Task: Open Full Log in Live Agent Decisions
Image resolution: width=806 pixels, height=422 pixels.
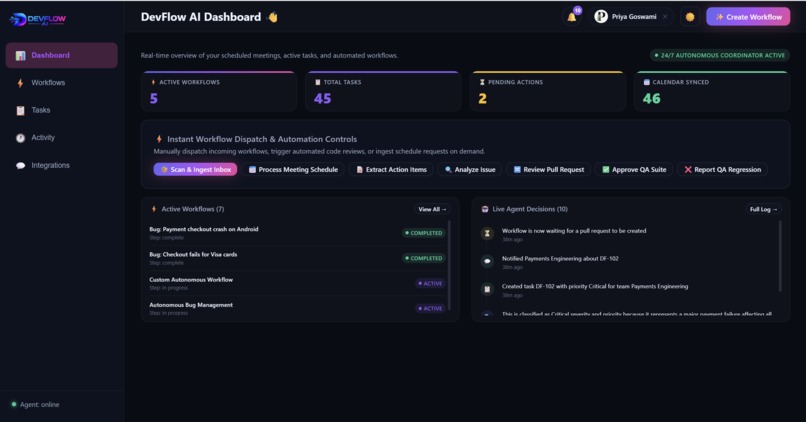Action: (x=763, y=209)
